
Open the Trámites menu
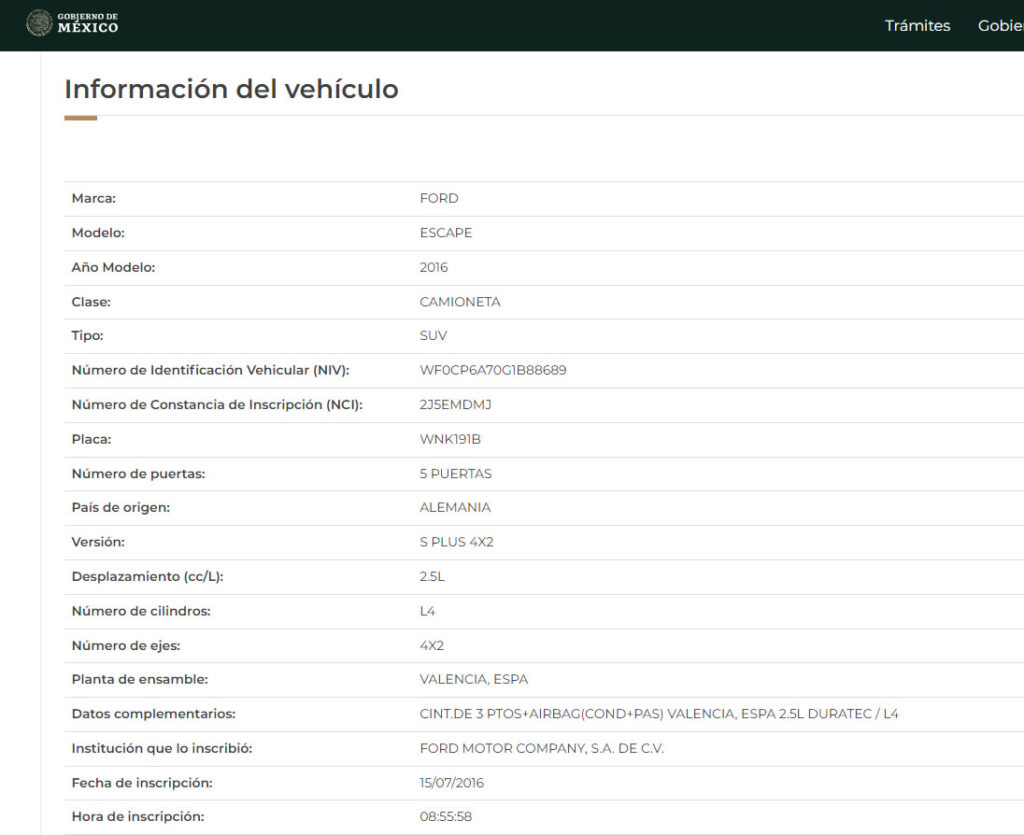(x=917, y=25)
